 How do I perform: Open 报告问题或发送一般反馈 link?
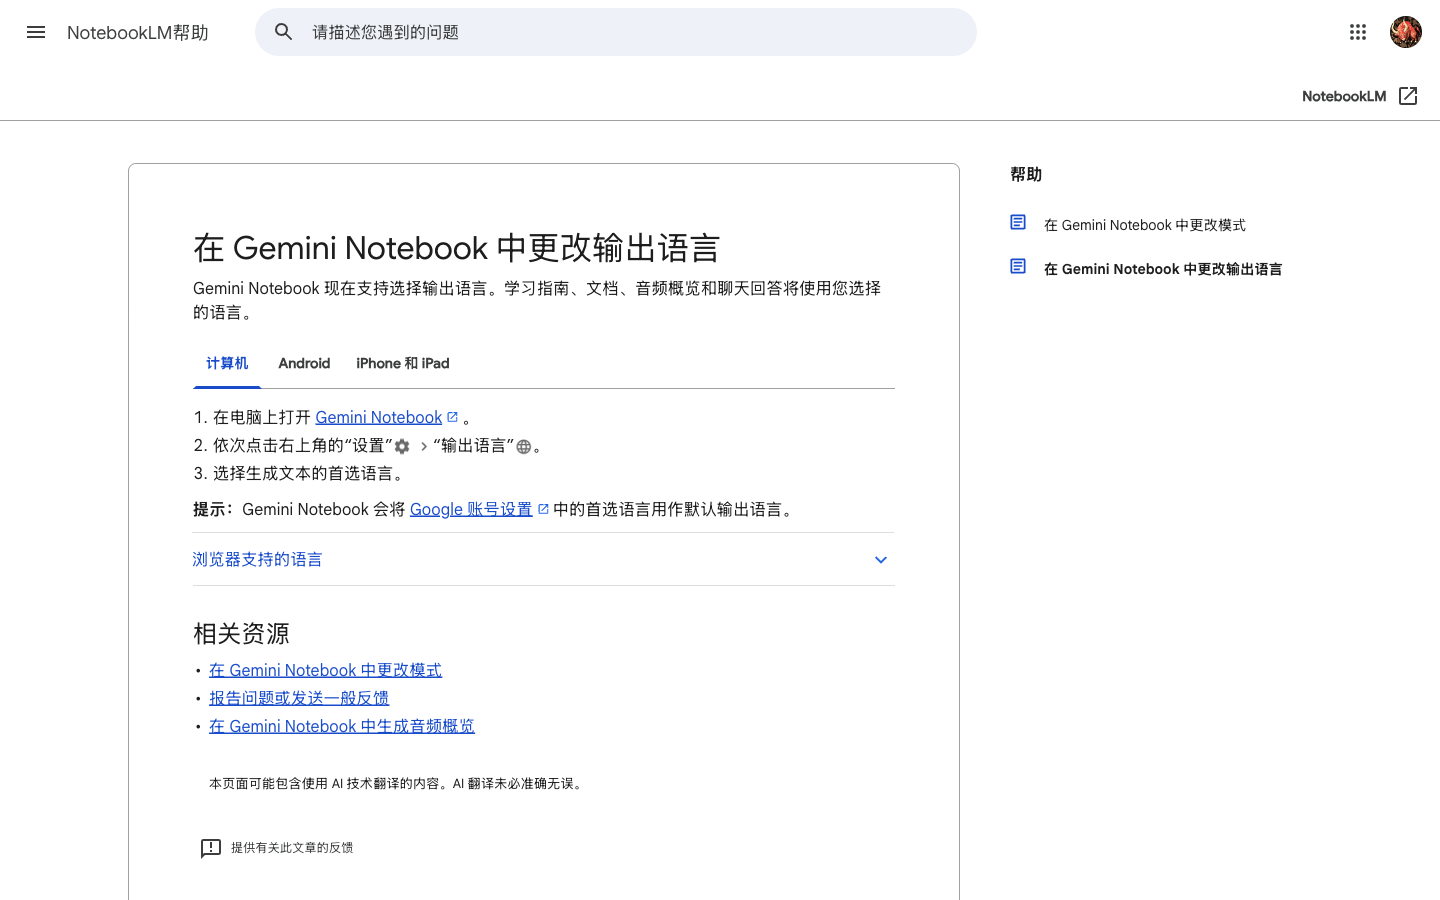299,698
